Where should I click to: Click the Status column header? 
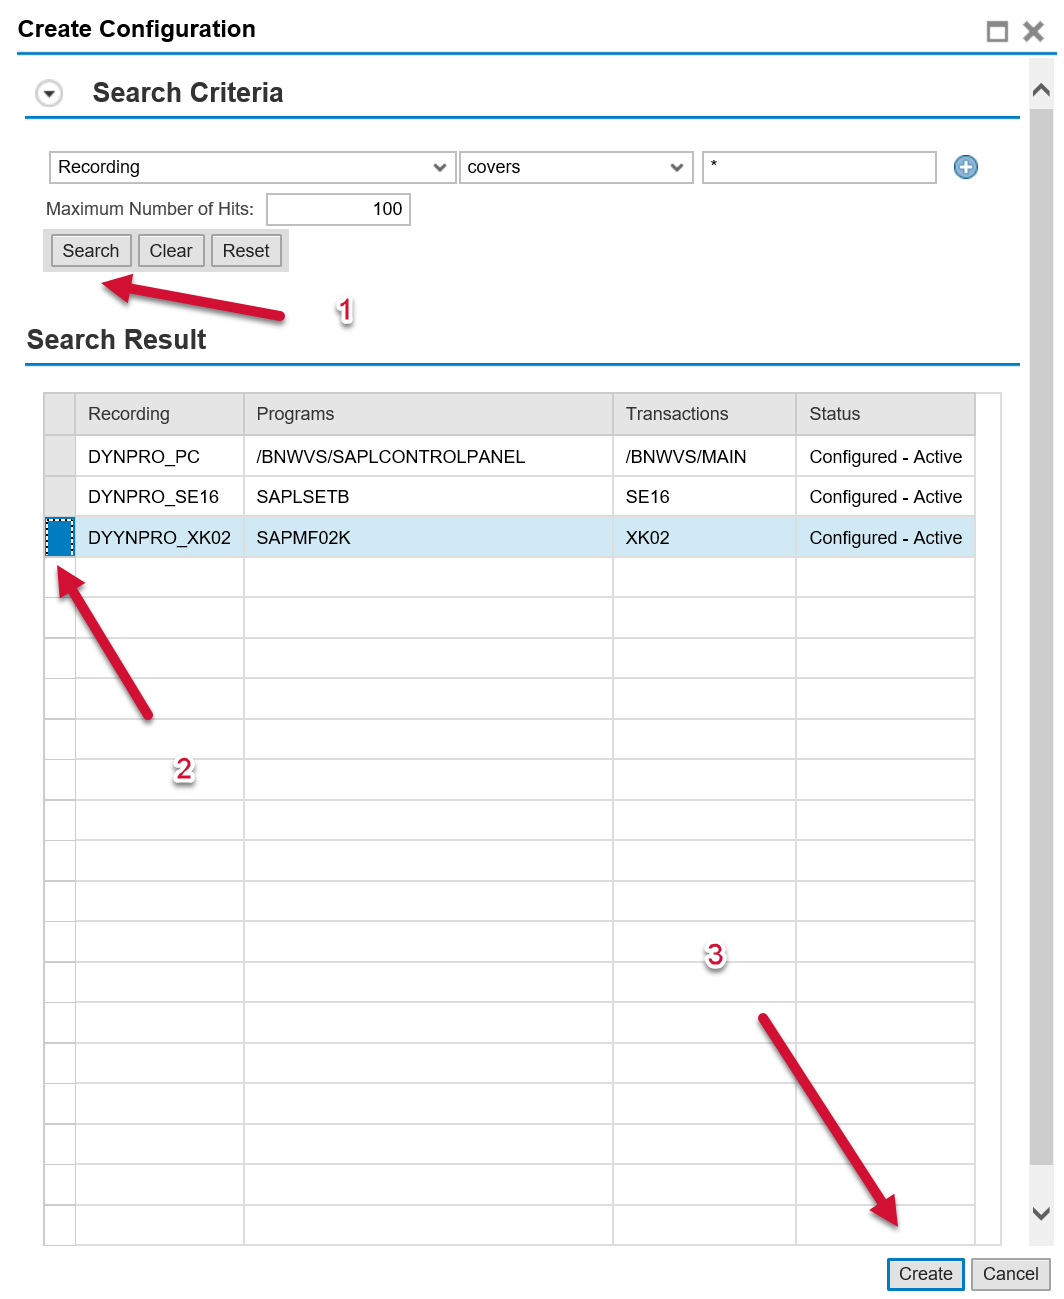click(x=884, y=414)
